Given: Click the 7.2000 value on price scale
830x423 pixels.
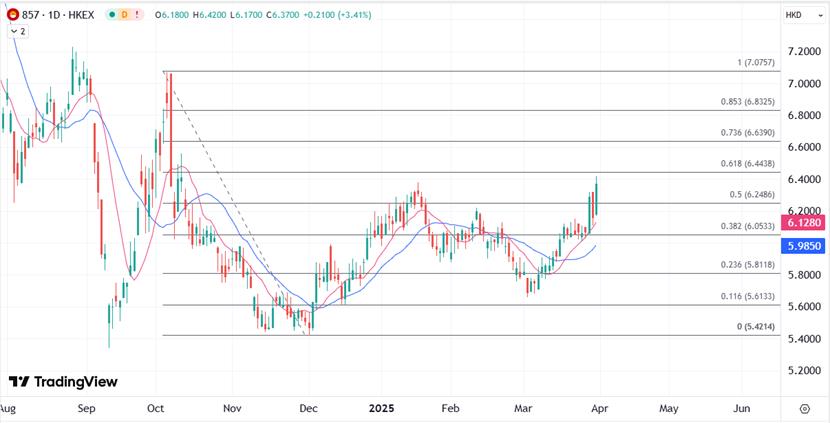Looking at the screenshot, I should coord(804,51).
